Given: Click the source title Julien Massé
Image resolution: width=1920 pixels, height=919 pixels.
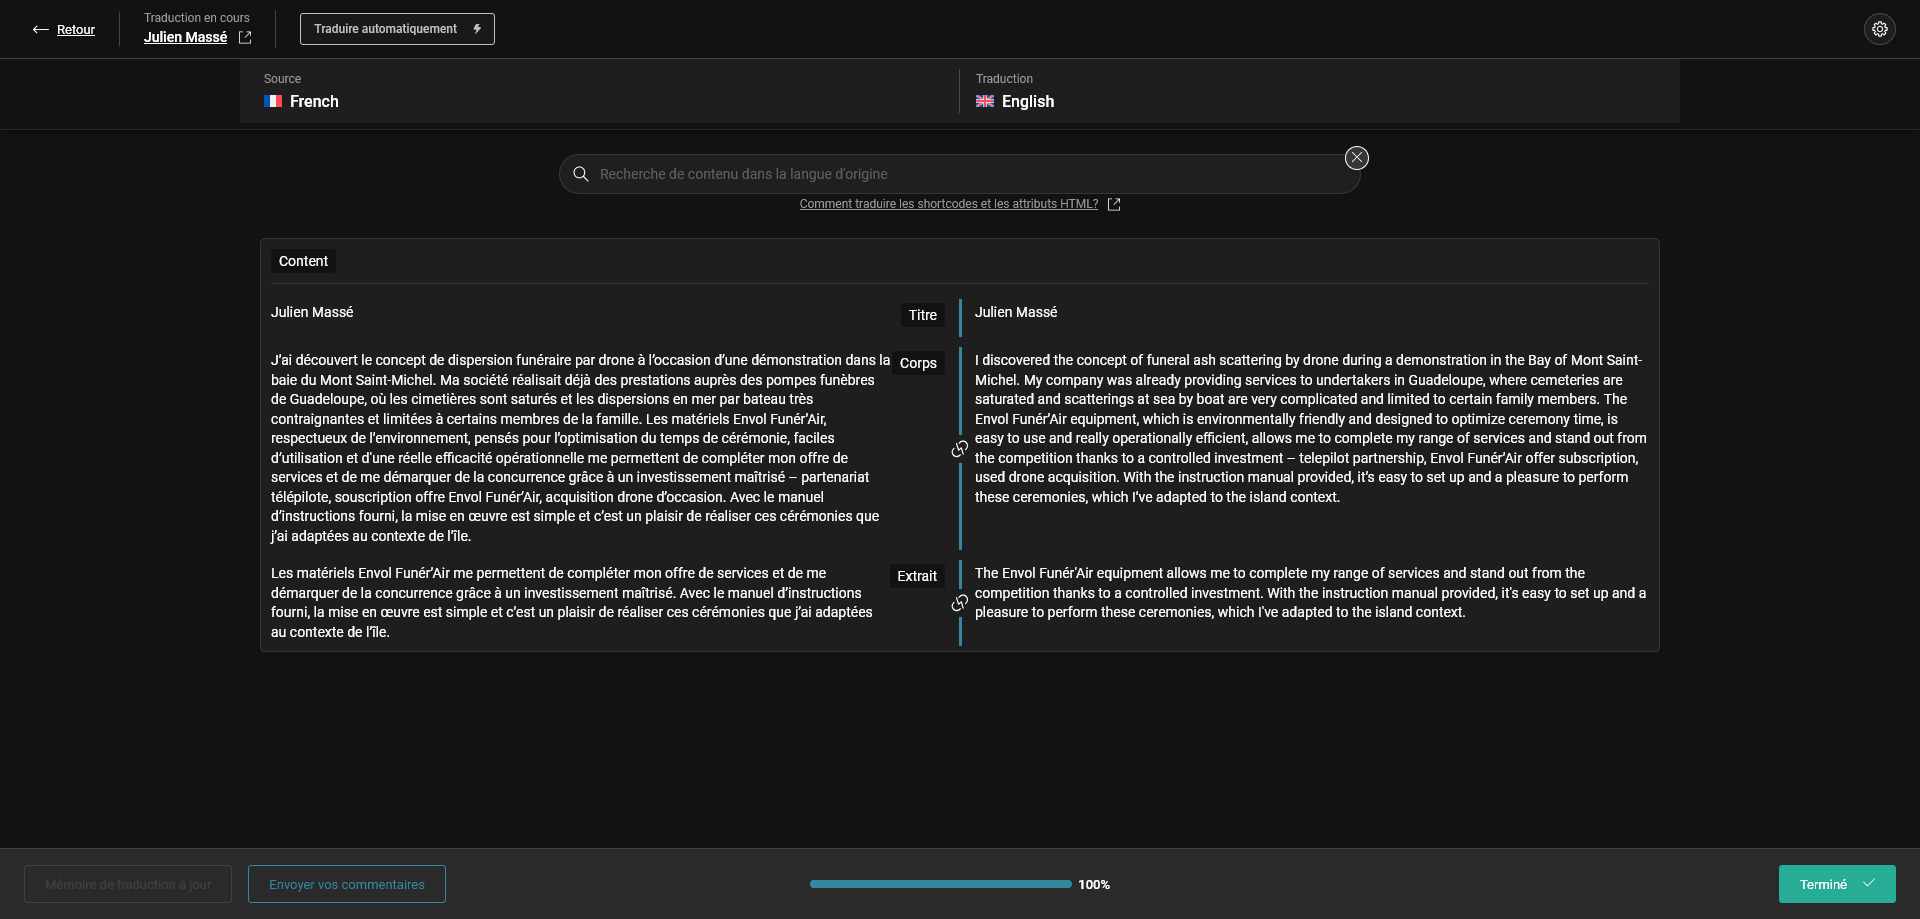Looking at the screenshot, I should (x=312, y=312).
